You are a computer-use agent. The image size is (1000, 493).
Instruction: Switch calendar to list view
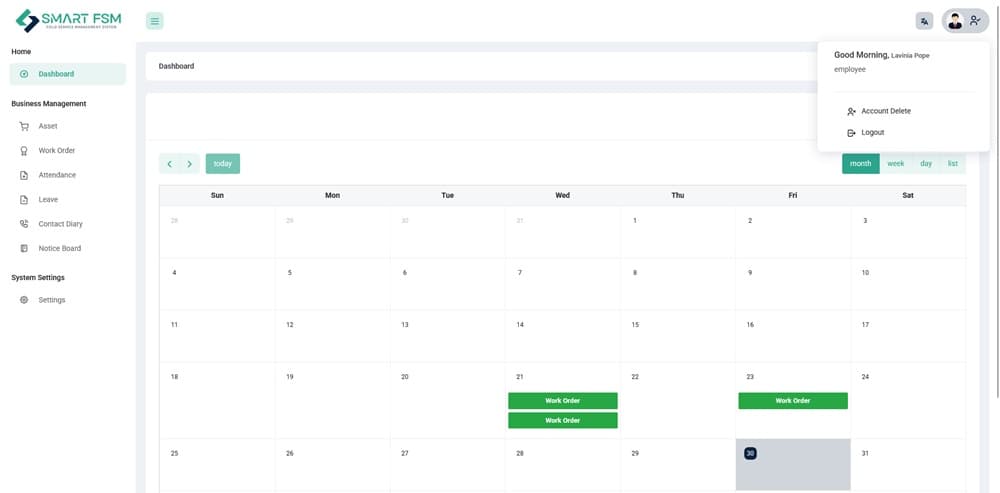click(x=953, y=164)
